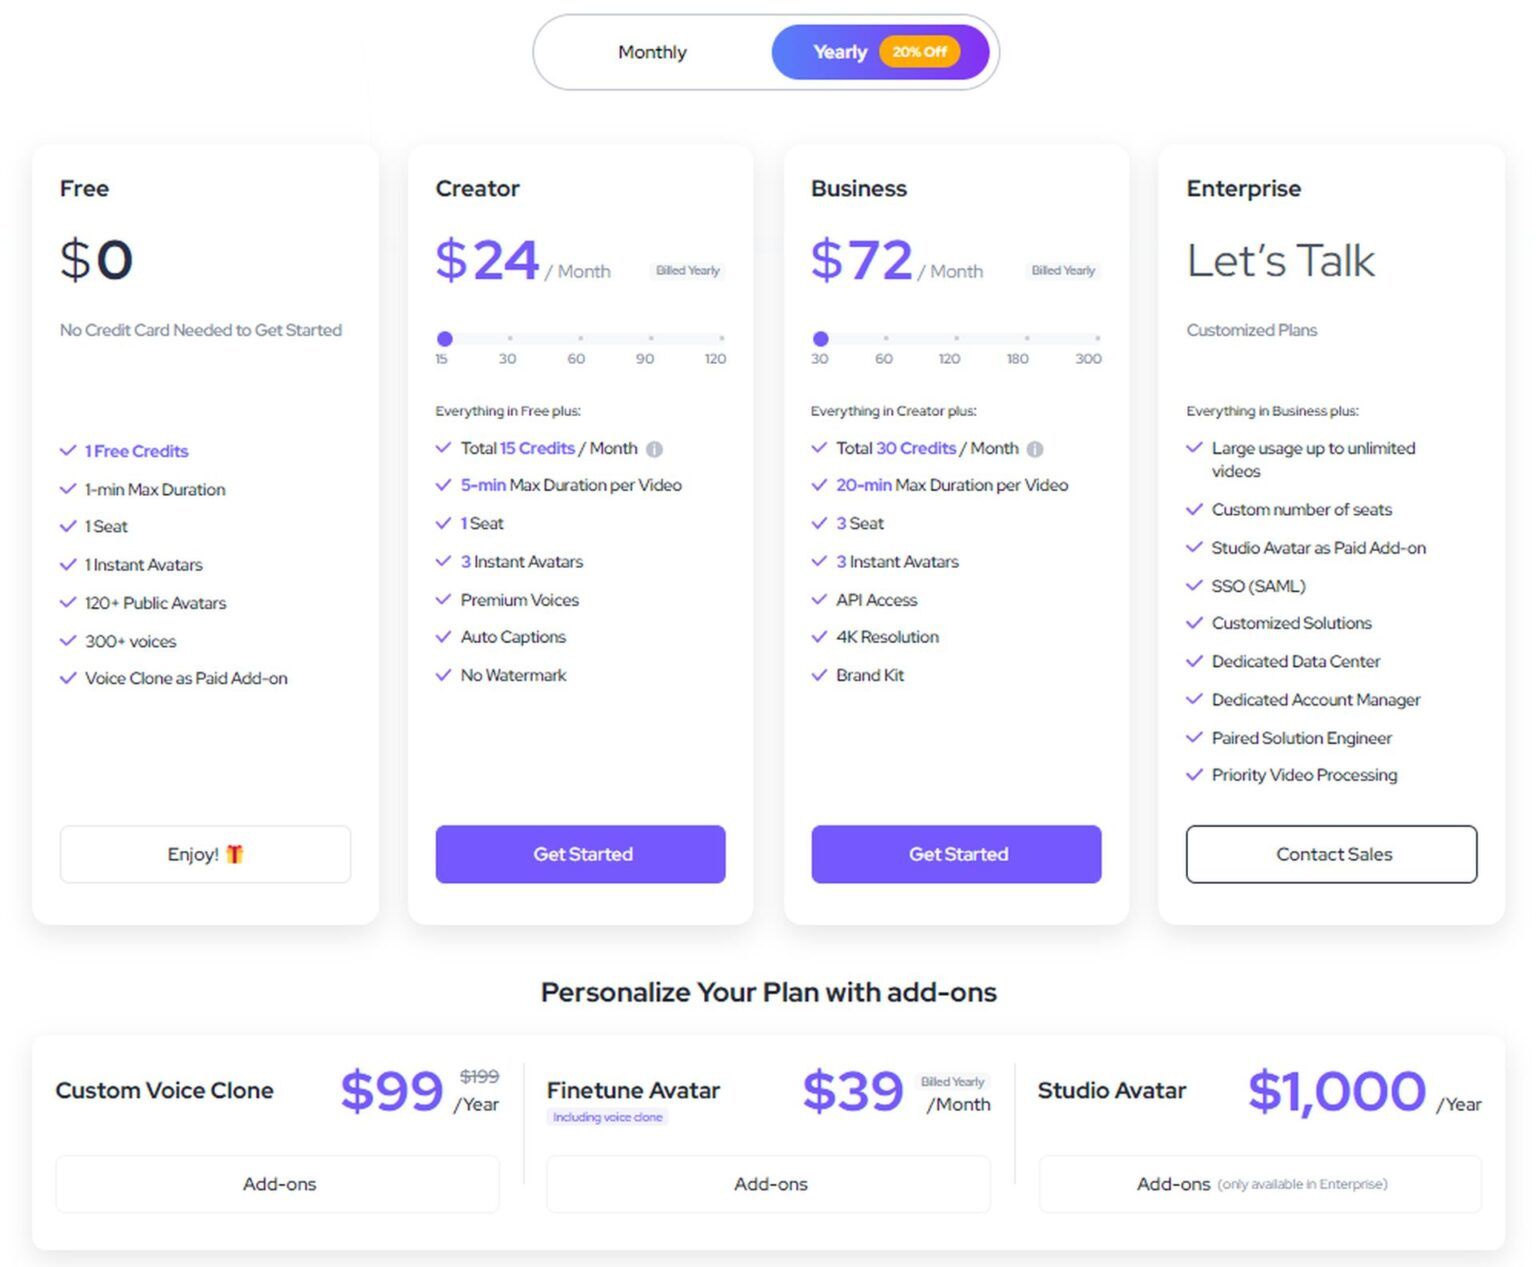This screenshot has height=1267, width=1536.
Task: Click Get Started on the Creator plan
Action: point(580,854)
